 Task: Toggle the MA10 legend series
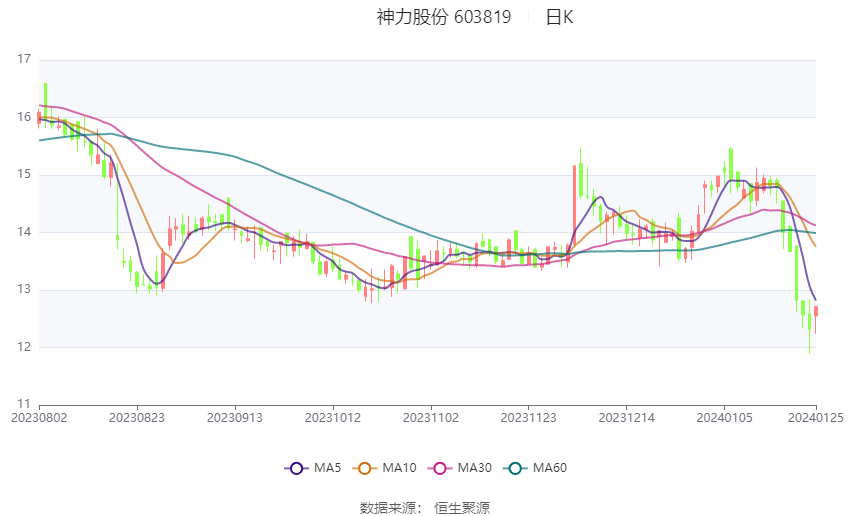(x=384, y=468)
